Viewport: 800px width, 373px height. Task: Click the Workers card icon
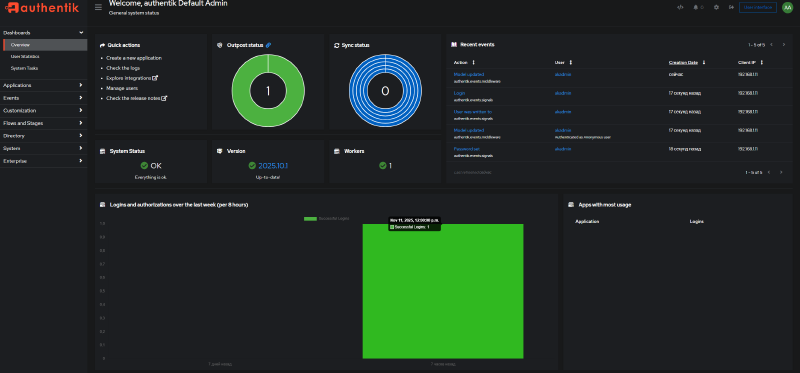click(337, 152)
